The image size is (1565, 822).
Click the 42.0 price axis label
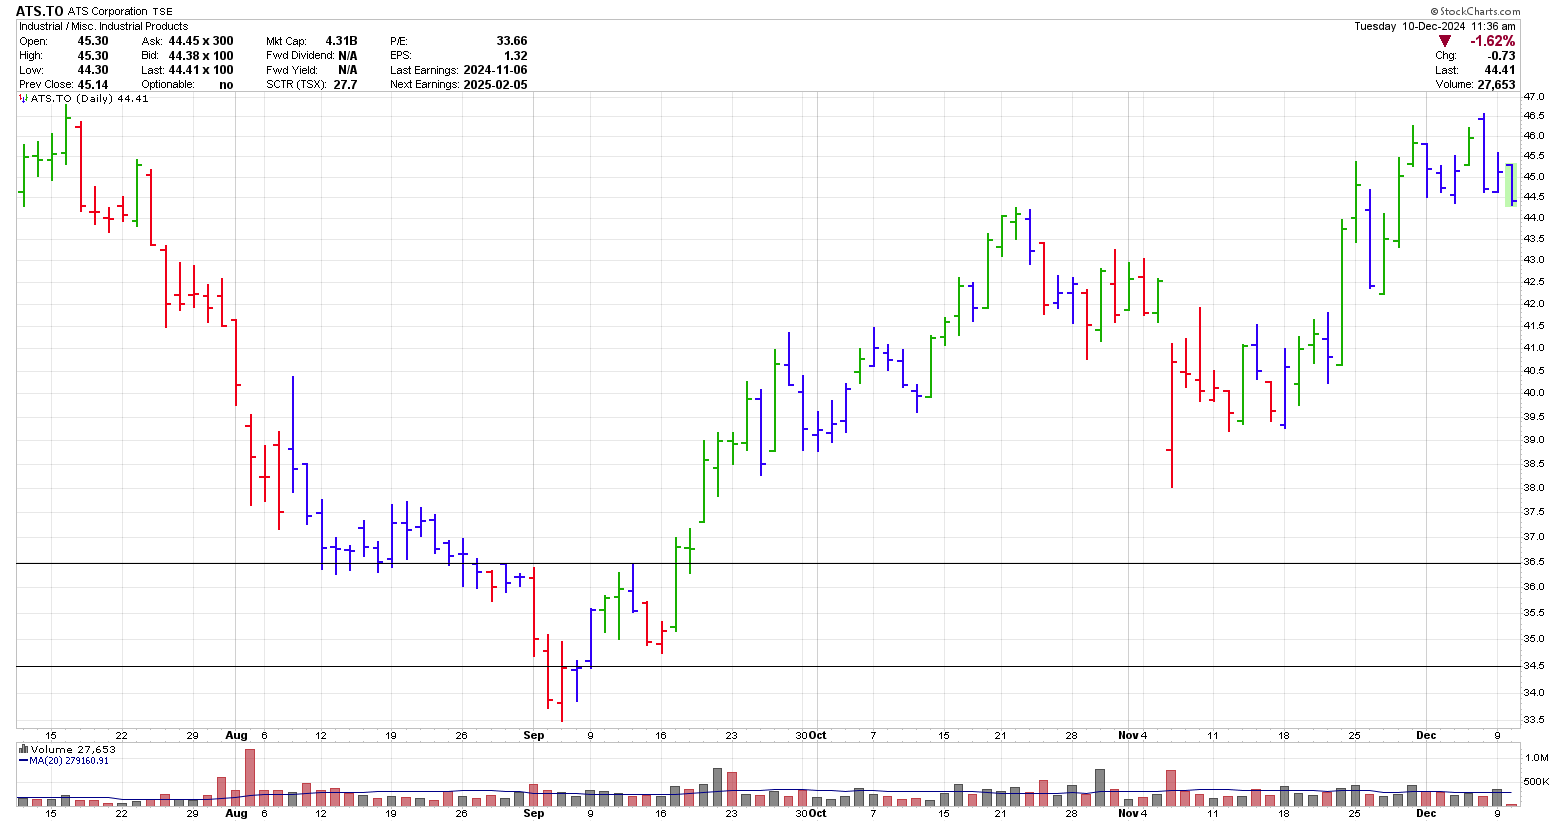(1533, 303)
